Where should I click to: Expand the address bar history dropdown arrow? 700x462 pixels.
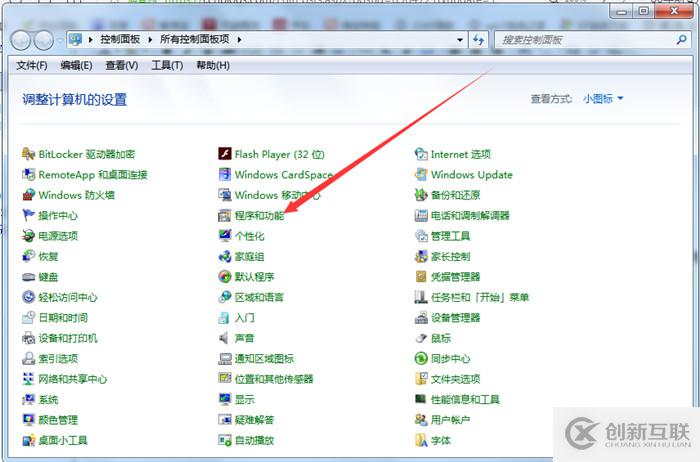pos(460,40)
